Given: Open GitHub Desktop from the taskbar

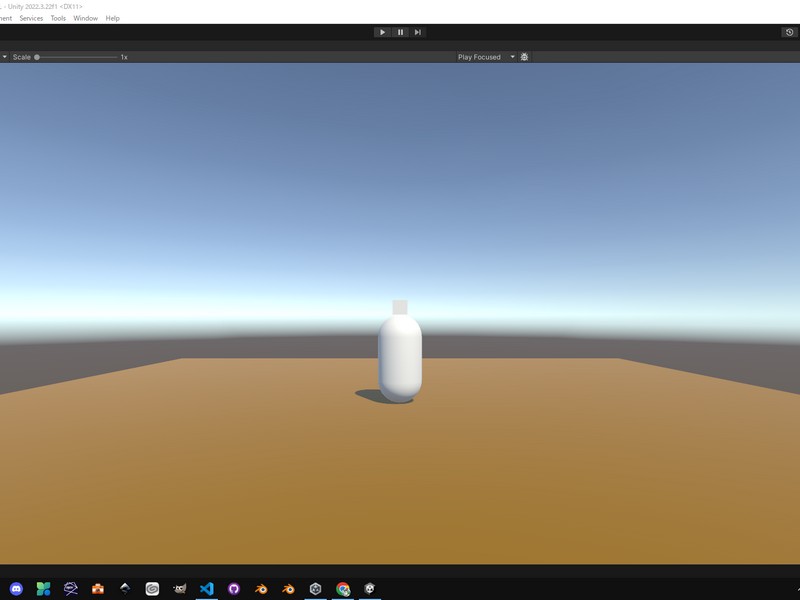Looking at the screenshot, I should pos(234,589).
